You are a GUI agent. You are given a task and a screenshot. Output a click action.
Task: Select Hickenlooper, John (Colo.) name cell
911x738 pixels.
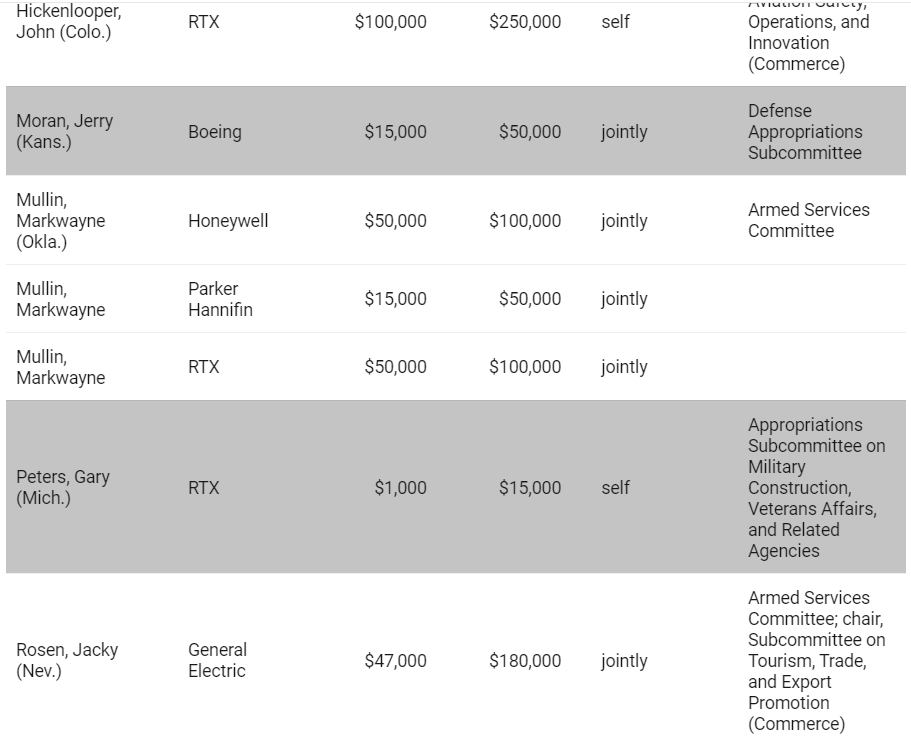[69, 22]
